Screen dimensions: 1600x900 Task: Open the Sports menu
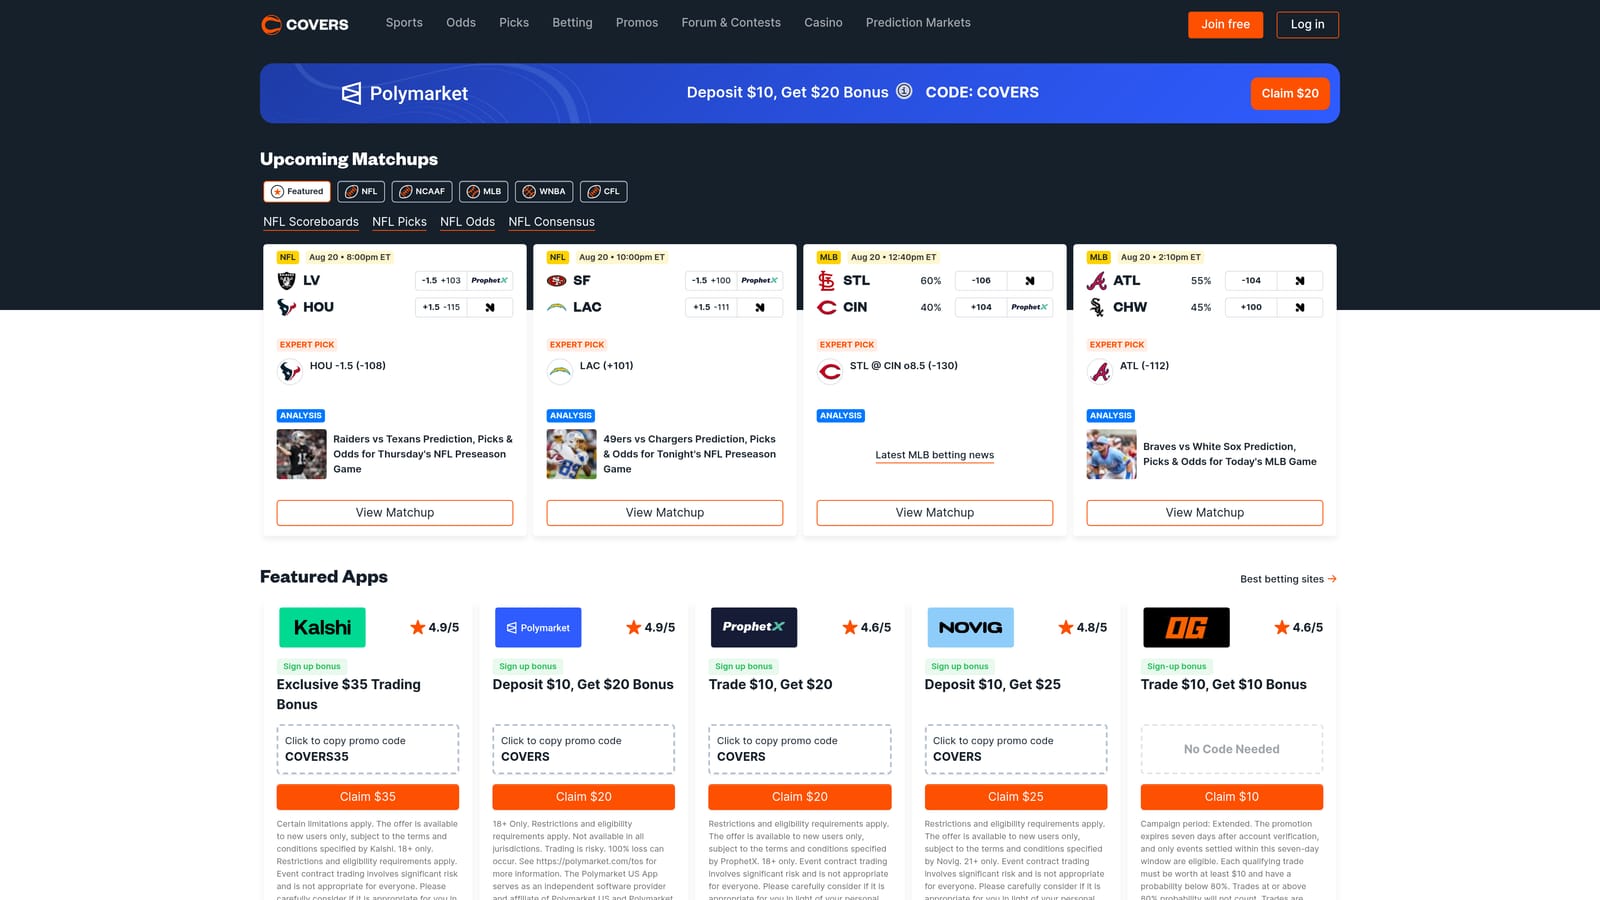(x=404, y=22)
